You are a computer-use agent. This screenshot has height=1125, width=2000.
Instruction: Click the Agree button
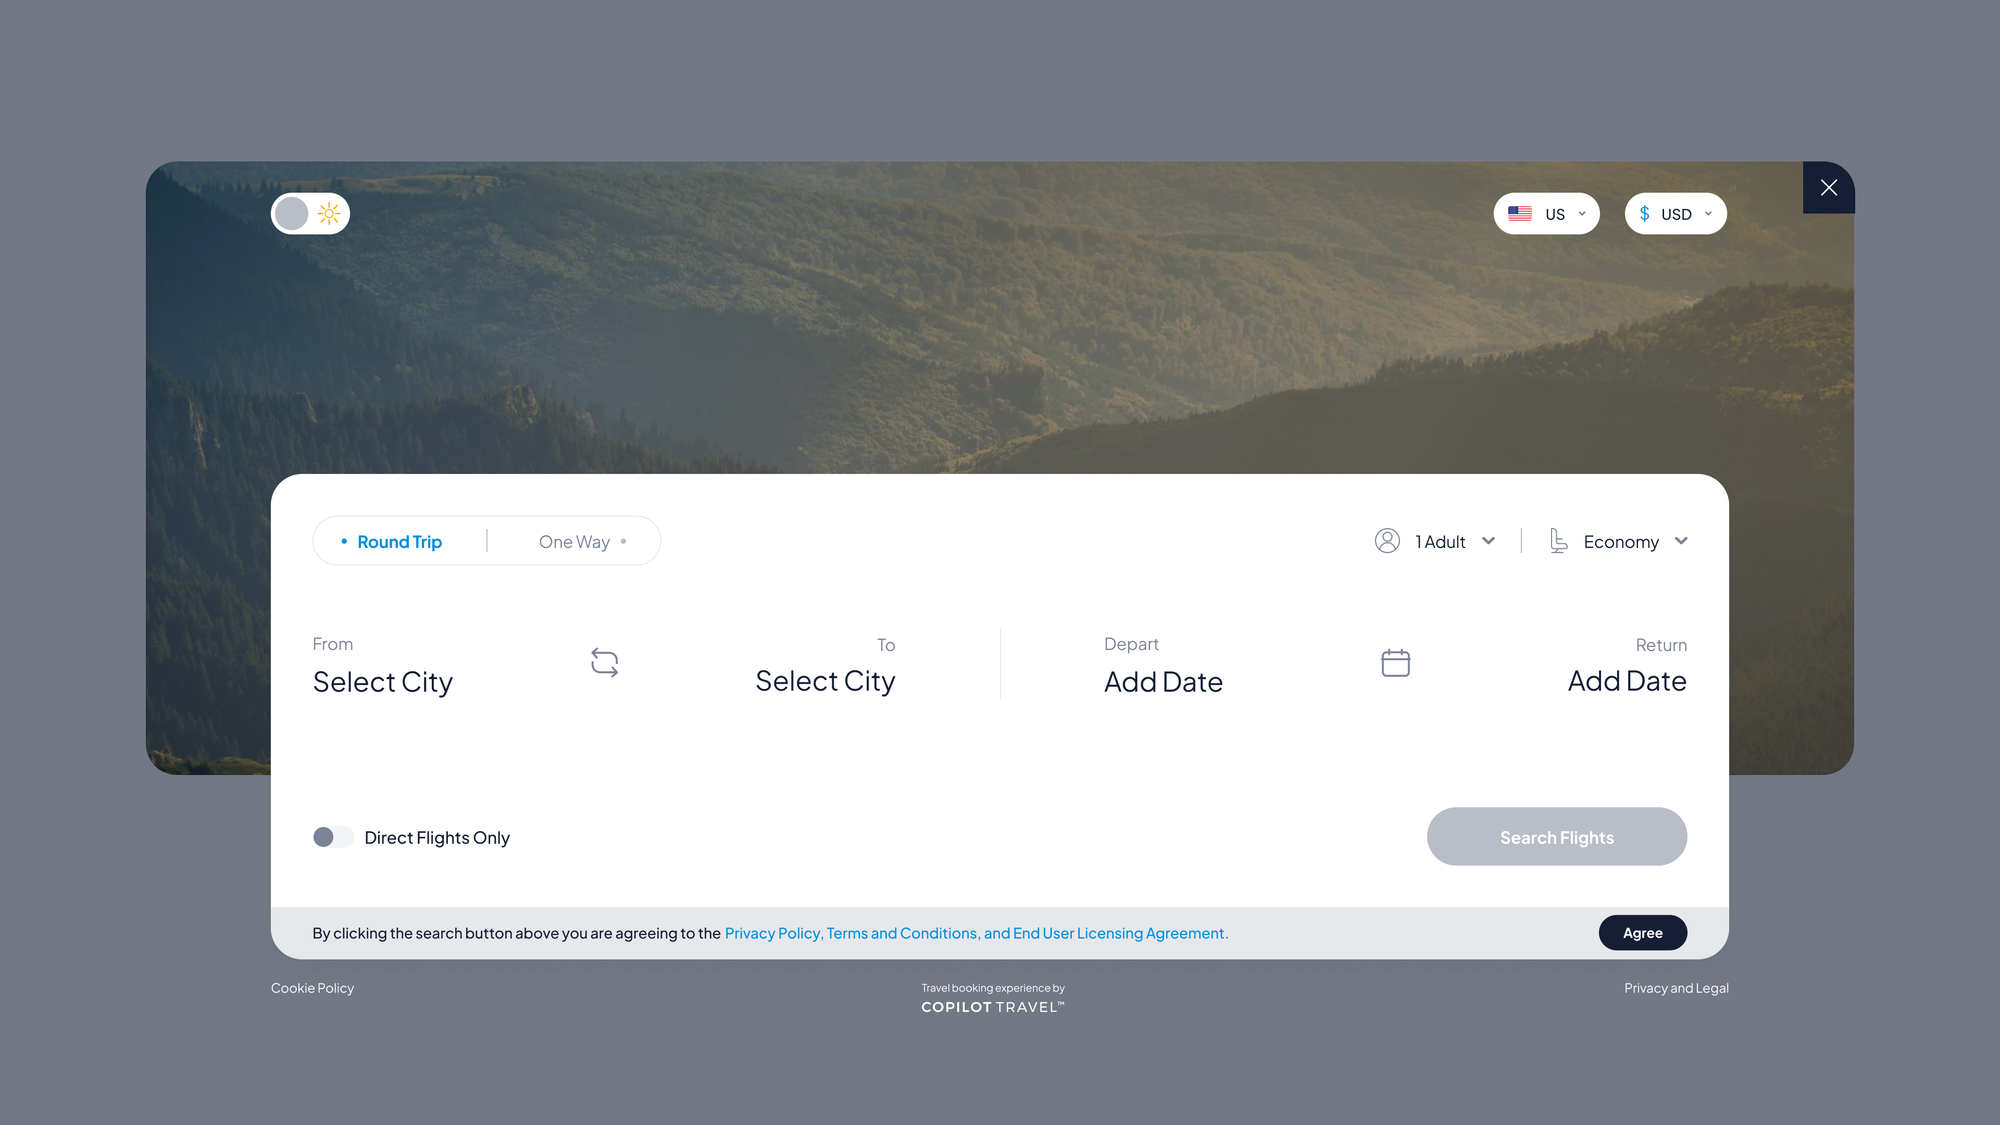(1642, 932)
